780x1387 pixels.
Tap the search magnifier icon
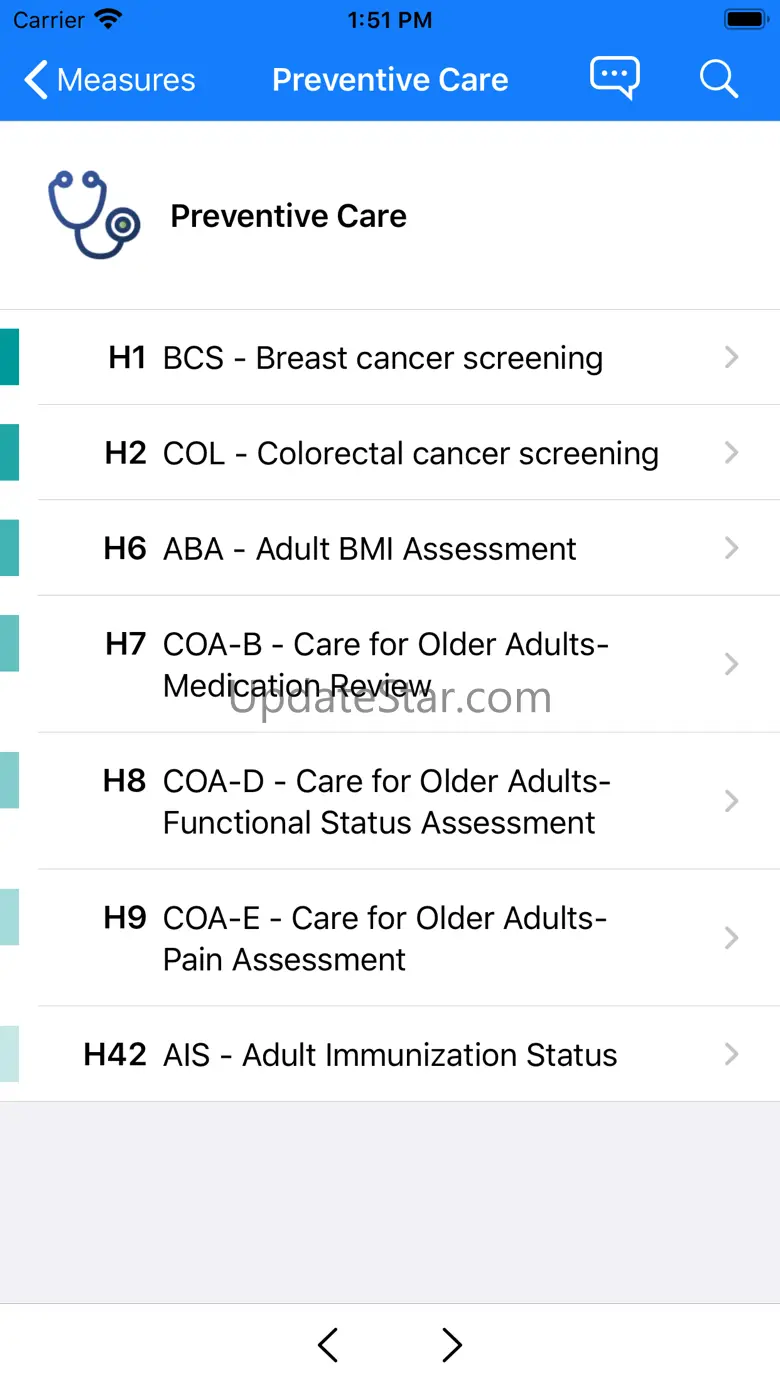718,78
